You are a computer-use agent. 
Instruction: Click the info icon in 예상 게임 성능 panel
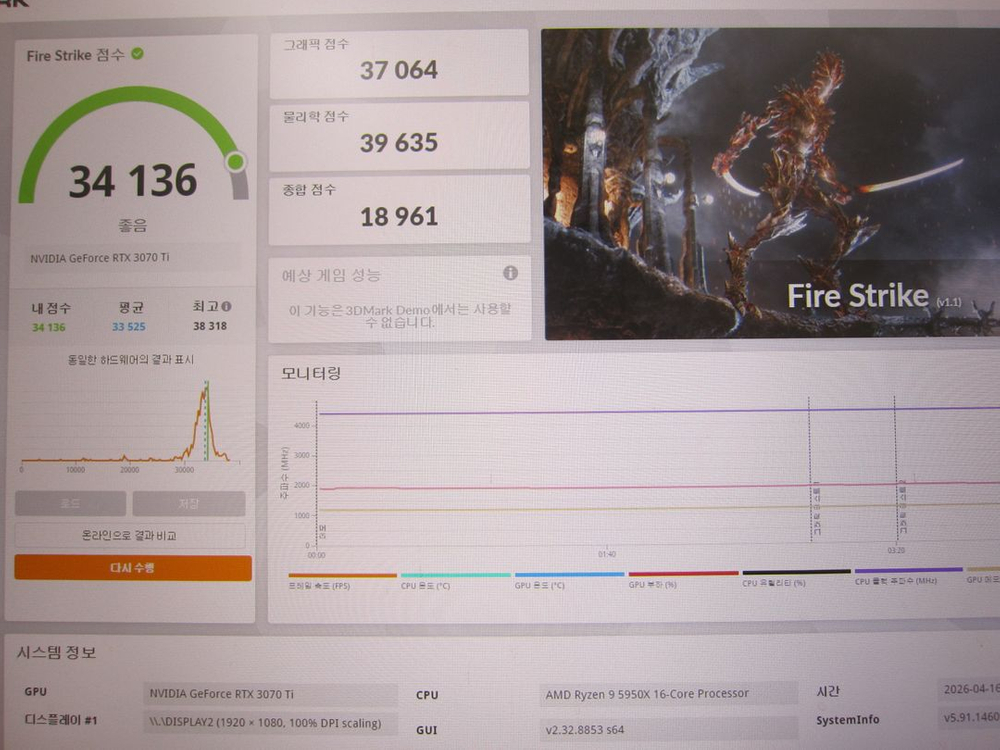click(510, 273)
